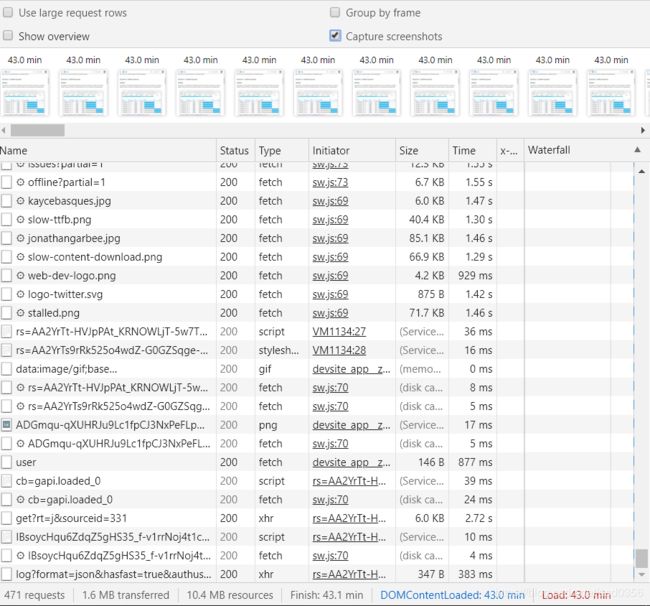This screenshot has height=606, width=650.
Task: Click the file icon beside stalled.png
Action: [x=6, y=313]
